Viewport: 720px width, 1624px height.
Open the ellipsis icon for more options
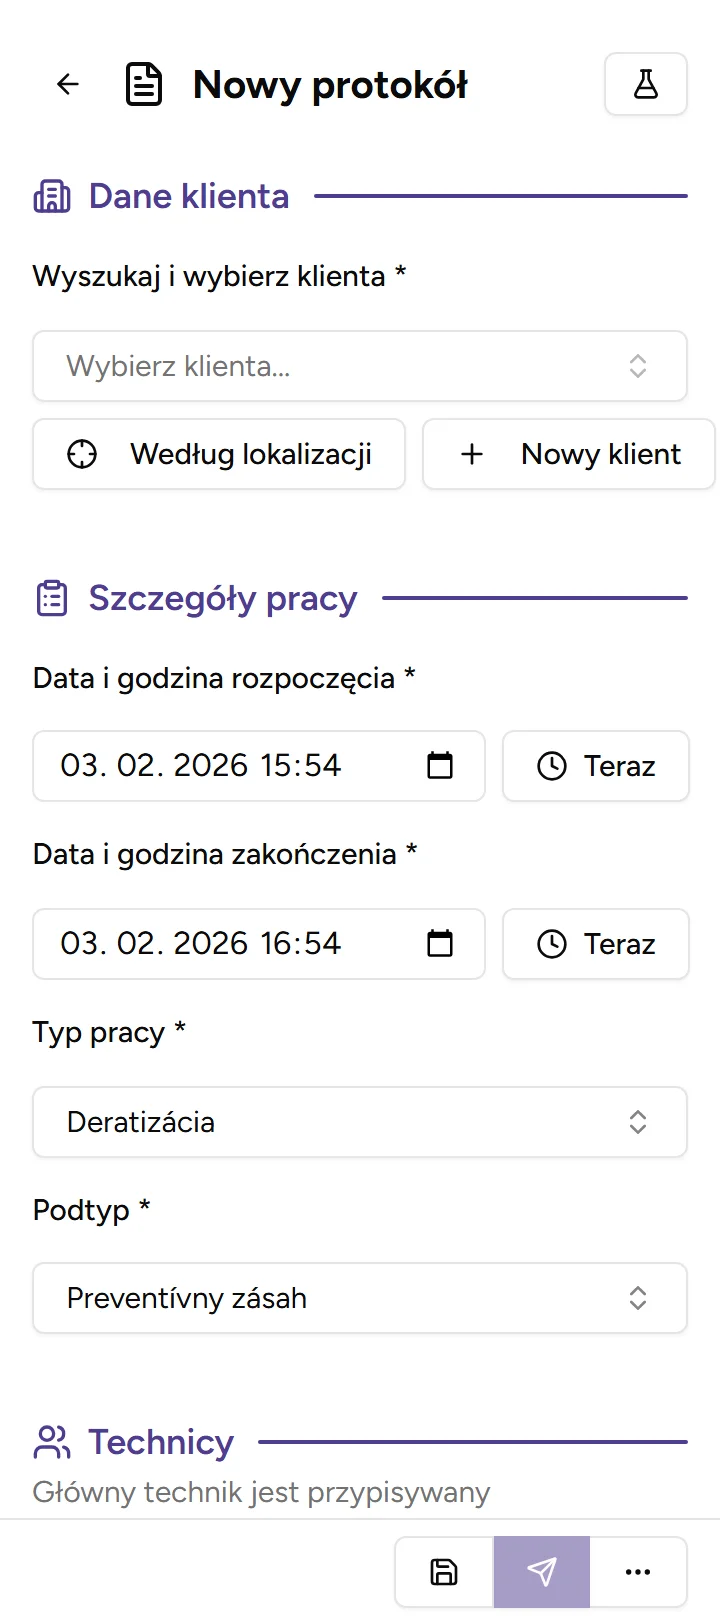point(638,1571)
